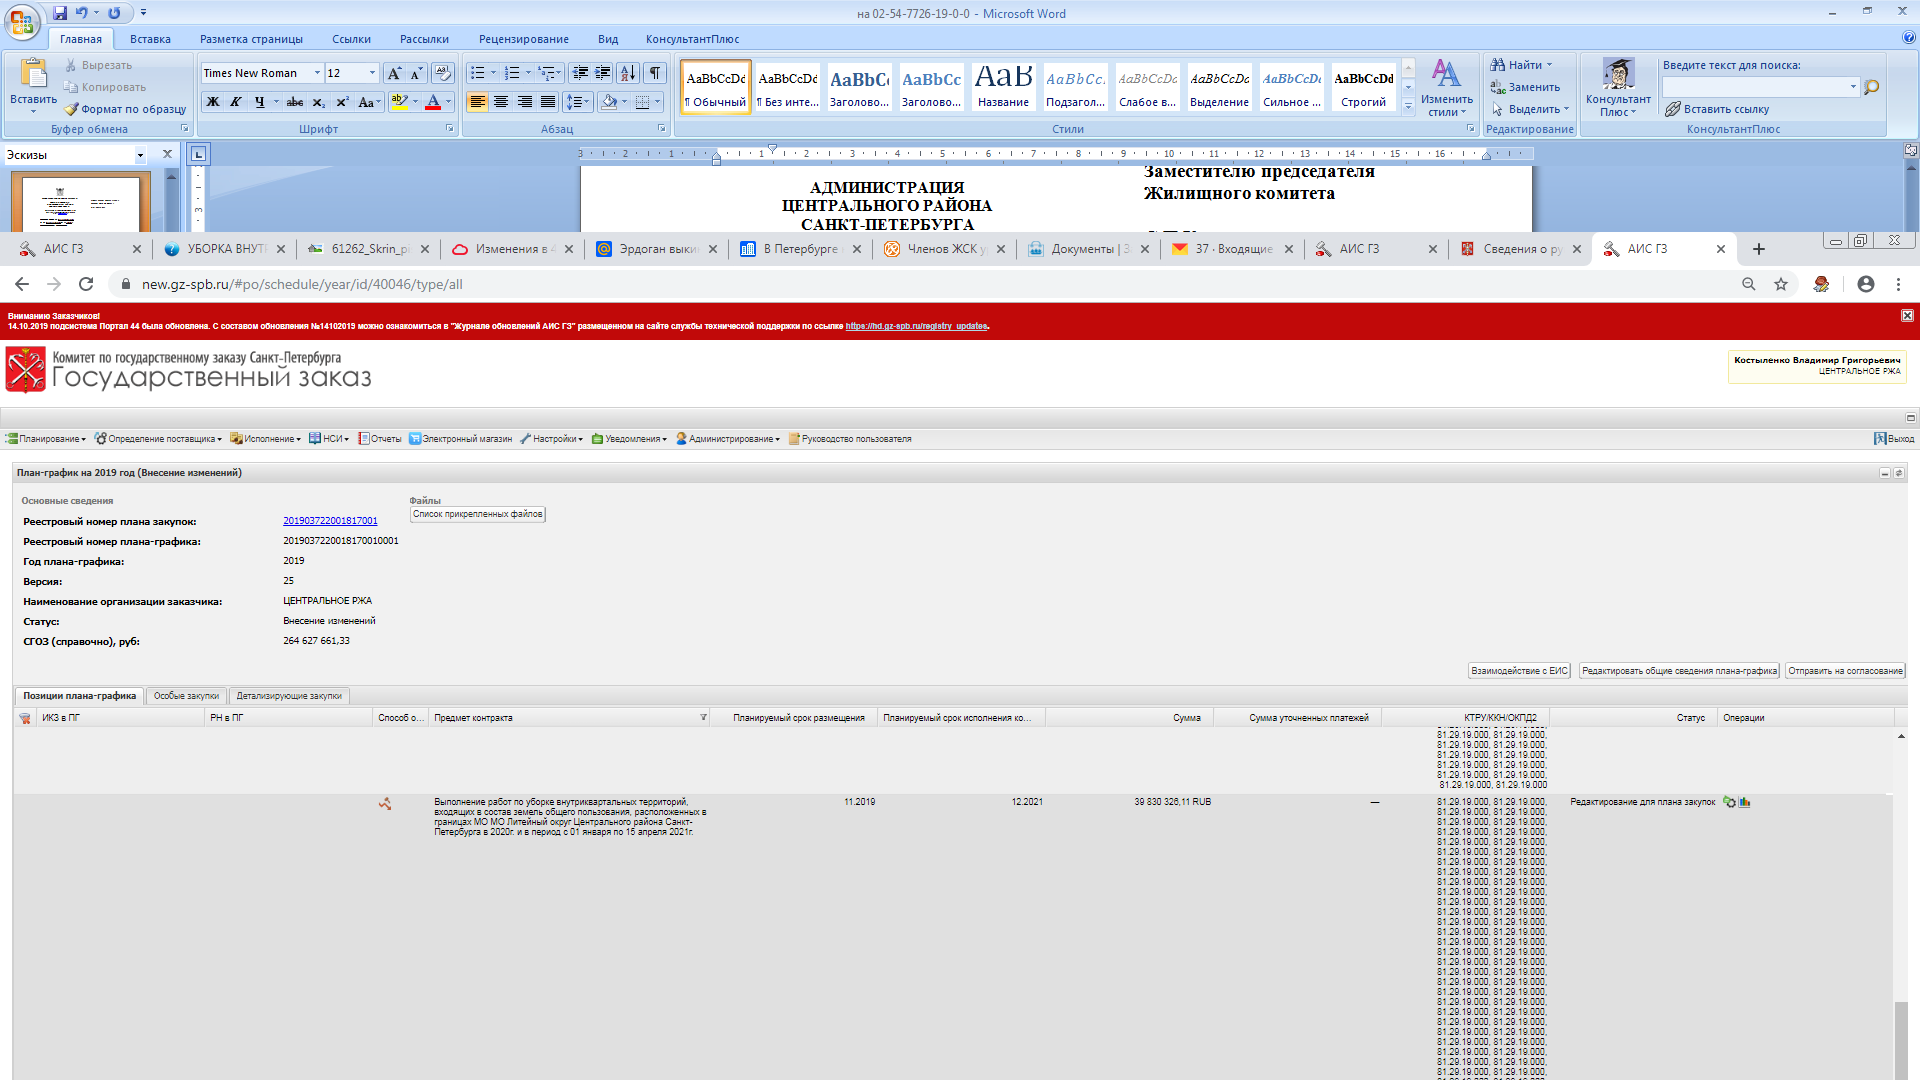Image resolution: width=1920 pixels, height=1080 pixels.
Task: Click the grow font size icon
Action: point(394,73)
